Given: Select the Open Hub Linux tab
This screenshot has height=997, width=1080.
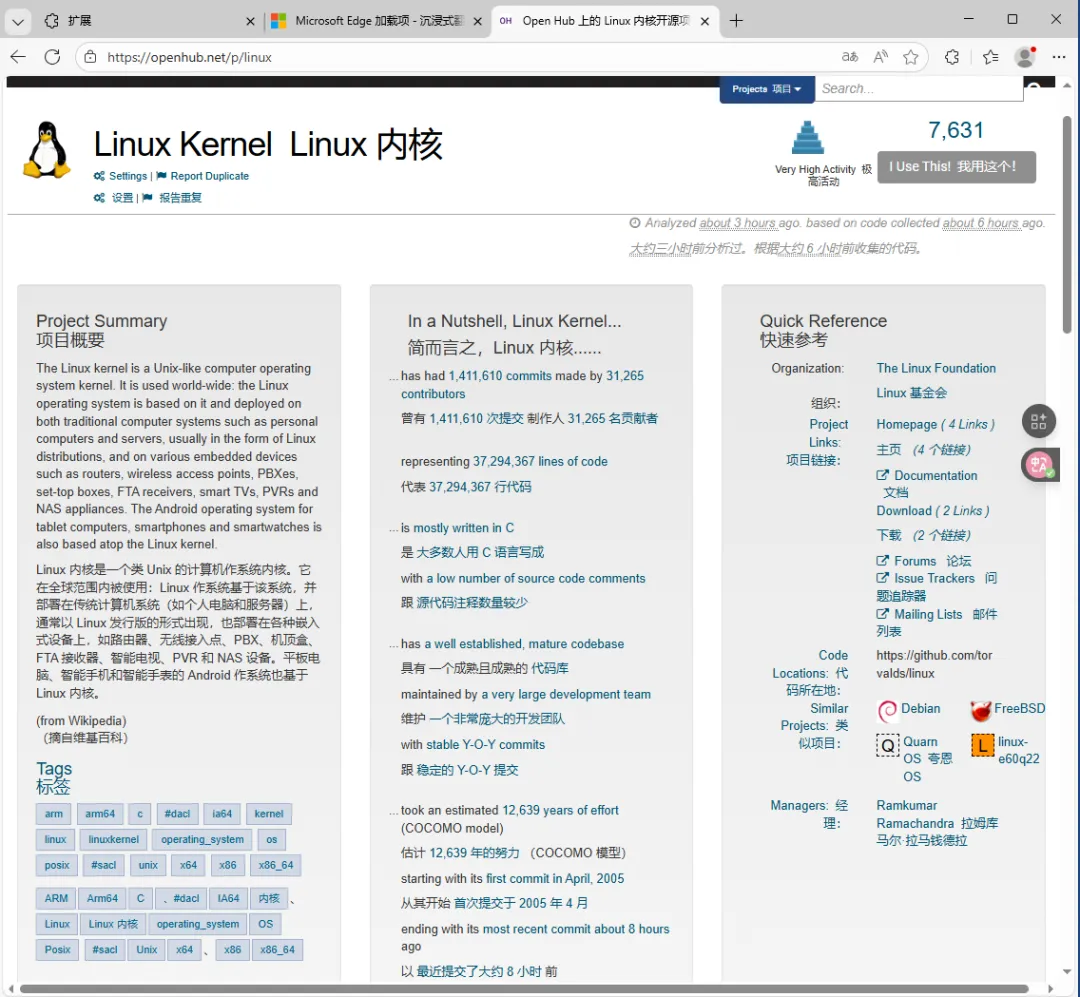Looking at the screenshot, I should coord(606,21).
